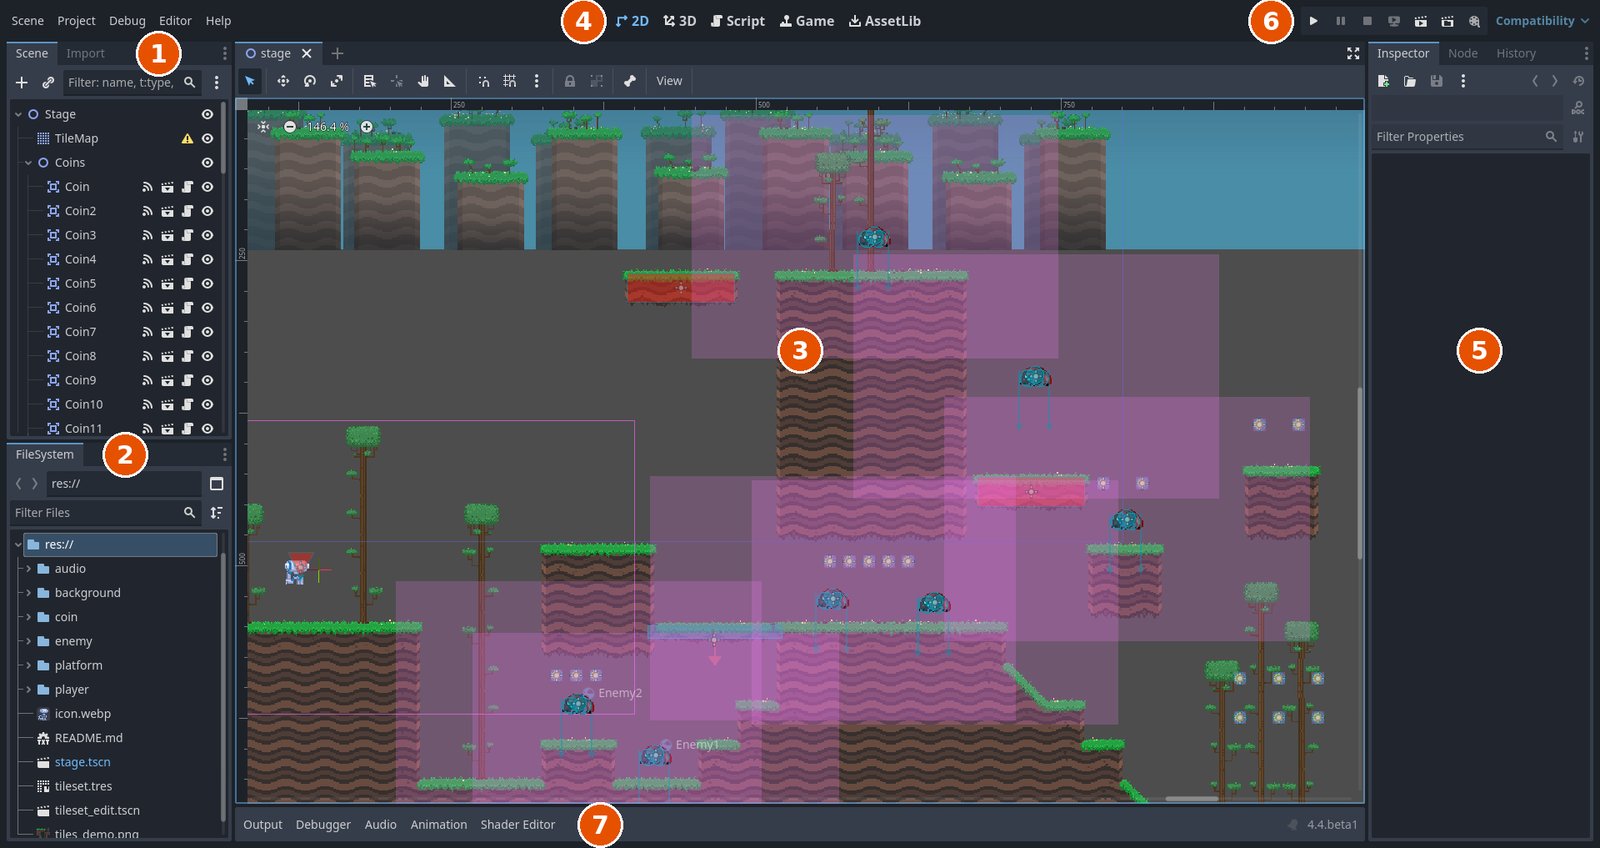The height and width of the screenshot is (848, 1600).
Task: Run the current scene clapperboard icon
Action: click(x=1421, y=21)
